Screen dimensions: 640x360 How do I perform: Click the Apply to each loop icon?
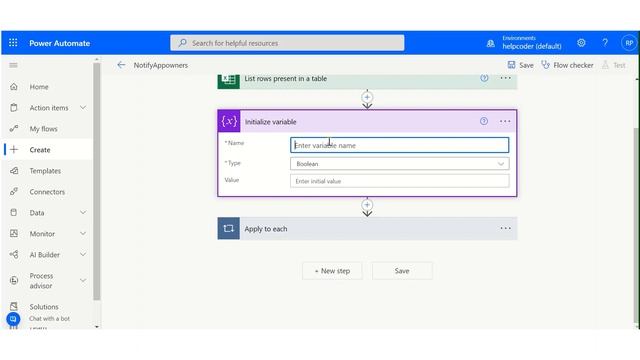pyautogui.click(x=229, y=229)
